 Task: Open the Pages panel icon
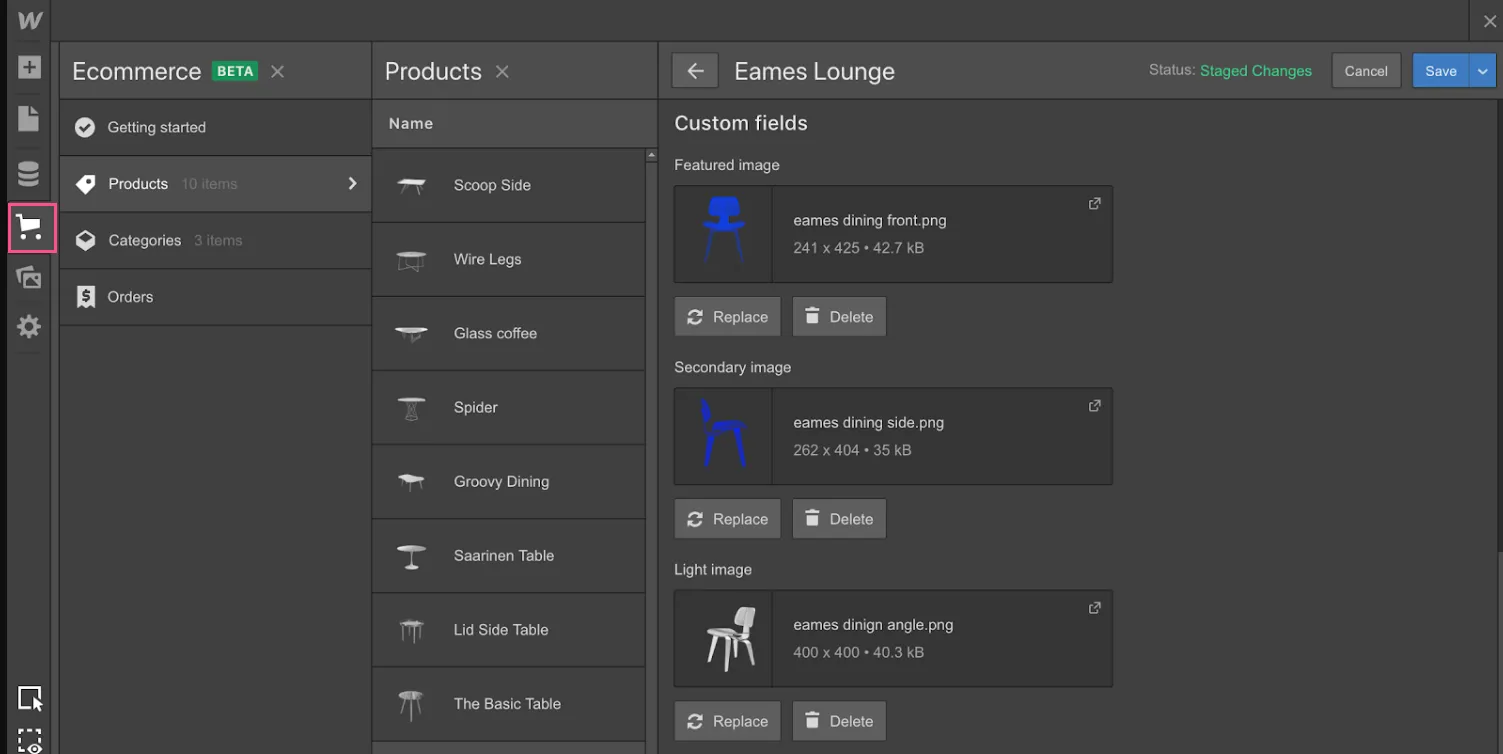[29, 119]
